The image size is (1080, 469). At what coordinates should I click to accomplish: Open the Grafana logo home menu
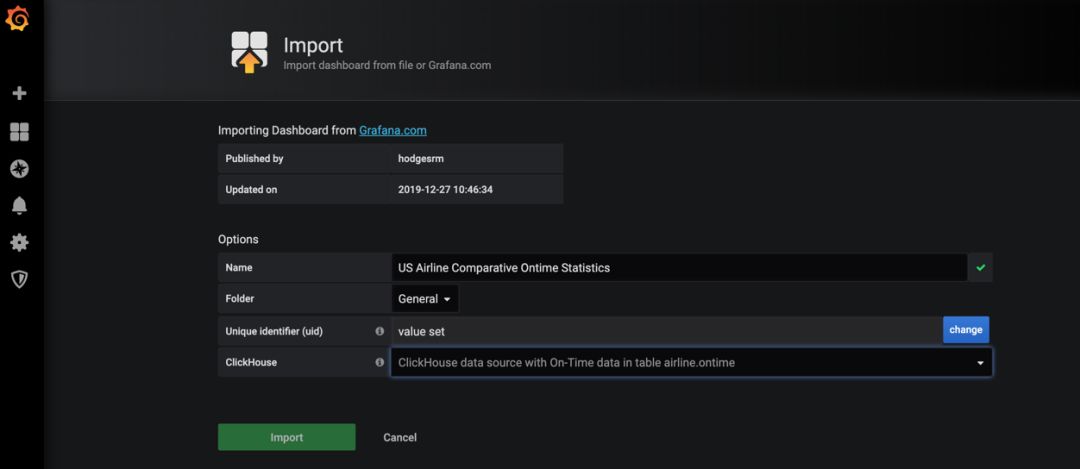coord(17,18)
